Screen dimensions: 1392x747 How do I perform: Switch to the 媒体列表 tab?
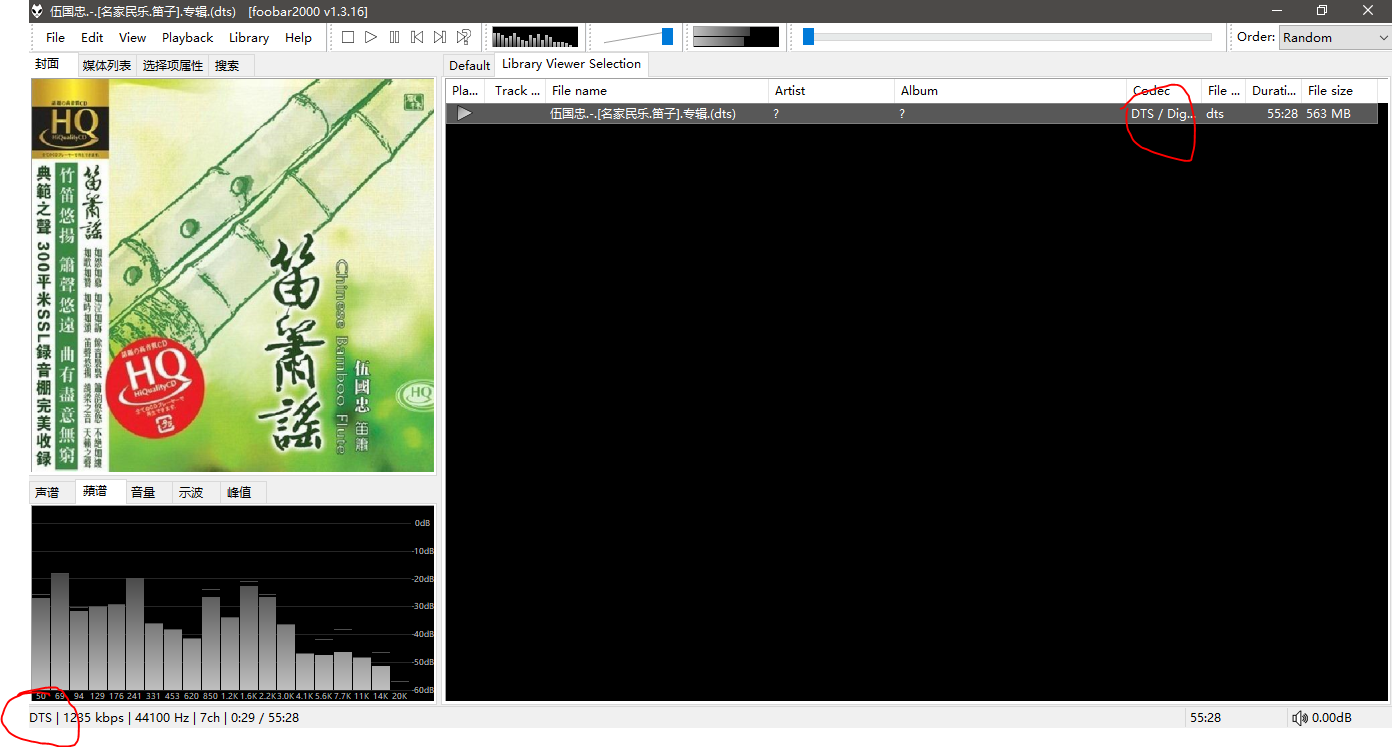pyautogui.click(x=107, y=65)
